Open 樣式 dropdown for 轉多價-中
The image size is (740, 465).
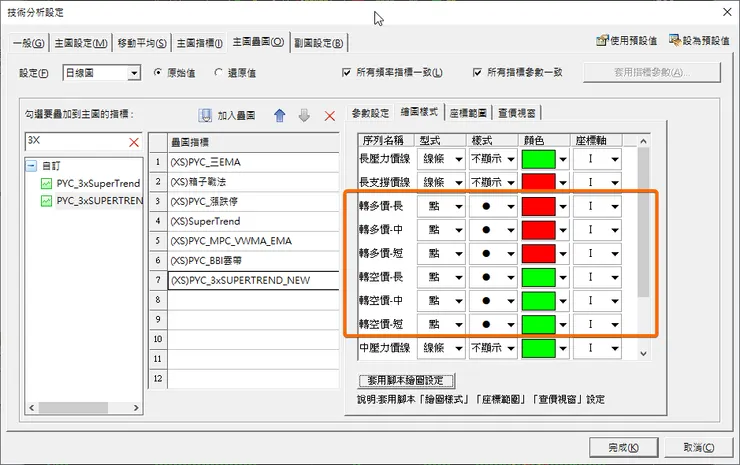511,230
